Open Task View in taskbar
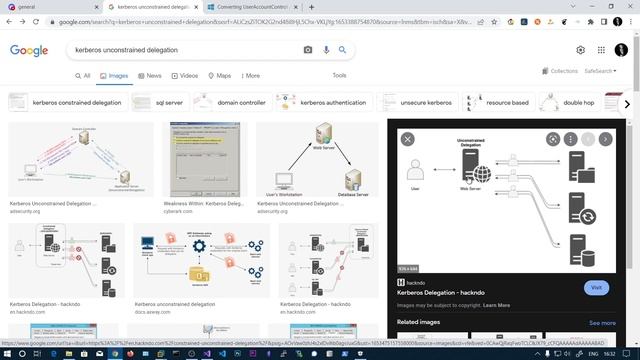 pos(37,353)
